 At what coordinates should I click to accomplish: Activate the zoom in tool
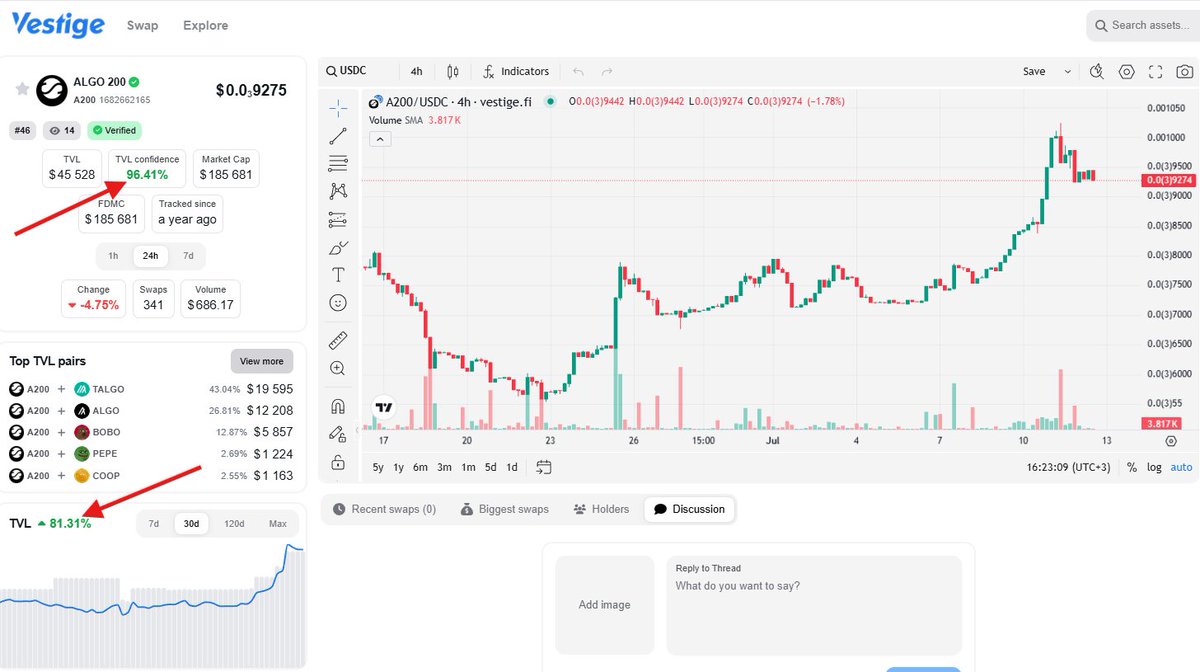click(x=338, y=369)
